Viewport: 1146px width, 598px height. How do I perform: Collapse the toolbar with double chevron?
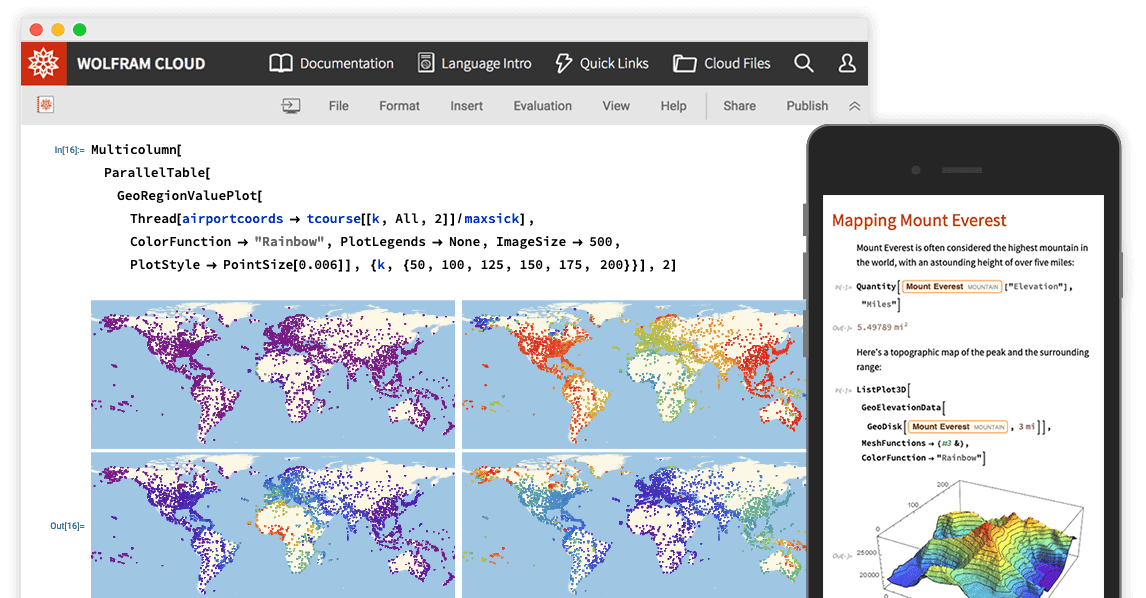tap(854, 106)
